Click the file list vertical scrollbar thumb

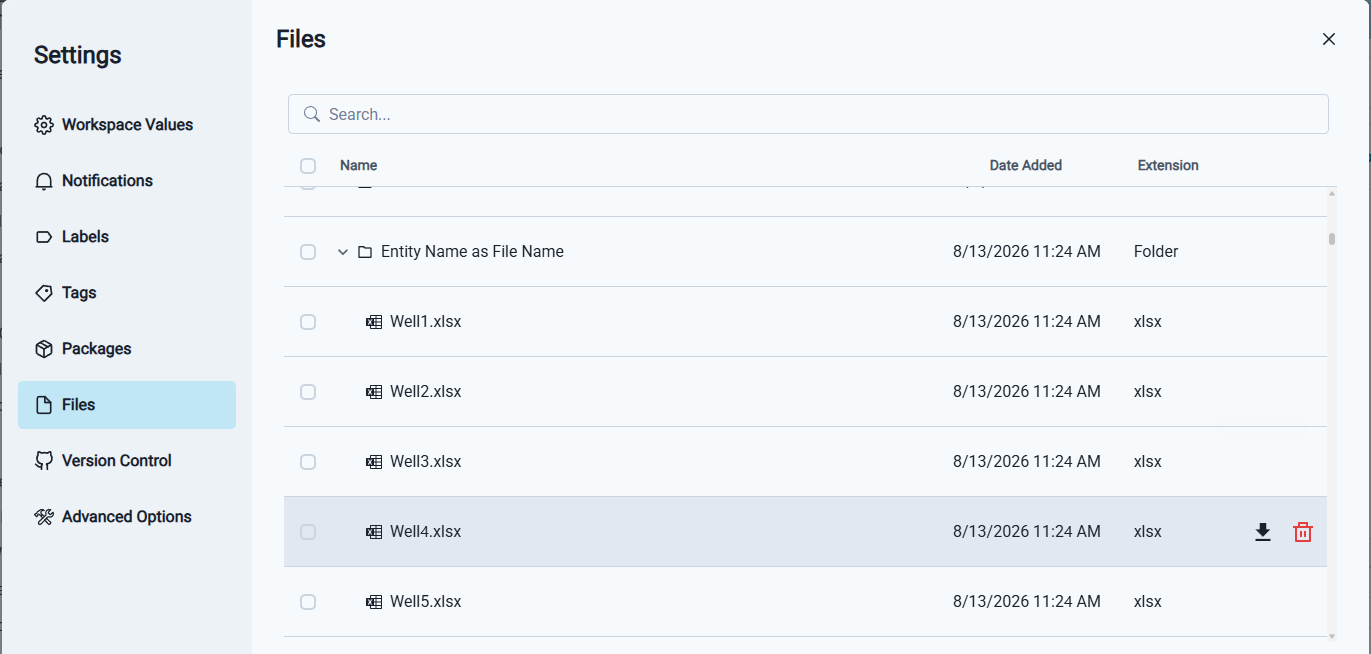point(1332,239)
